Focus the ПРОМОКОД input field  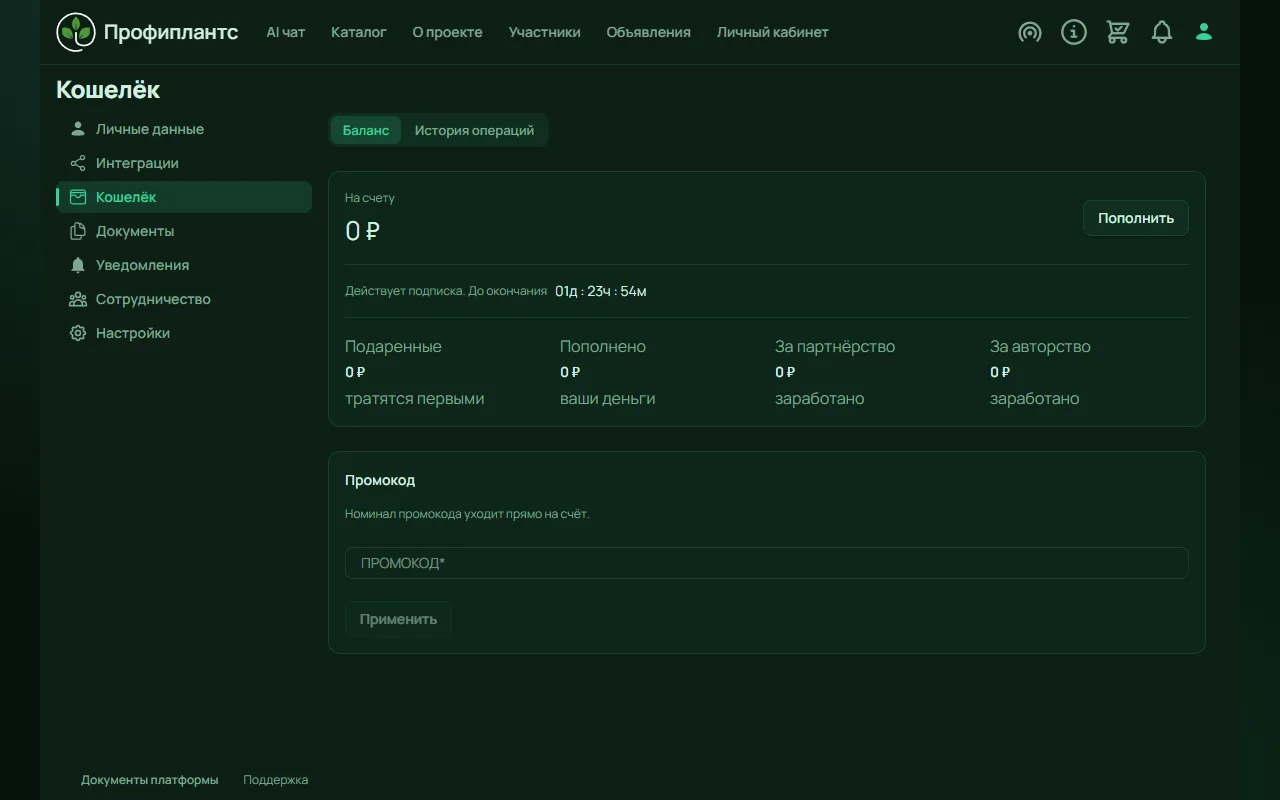point(767,563)
